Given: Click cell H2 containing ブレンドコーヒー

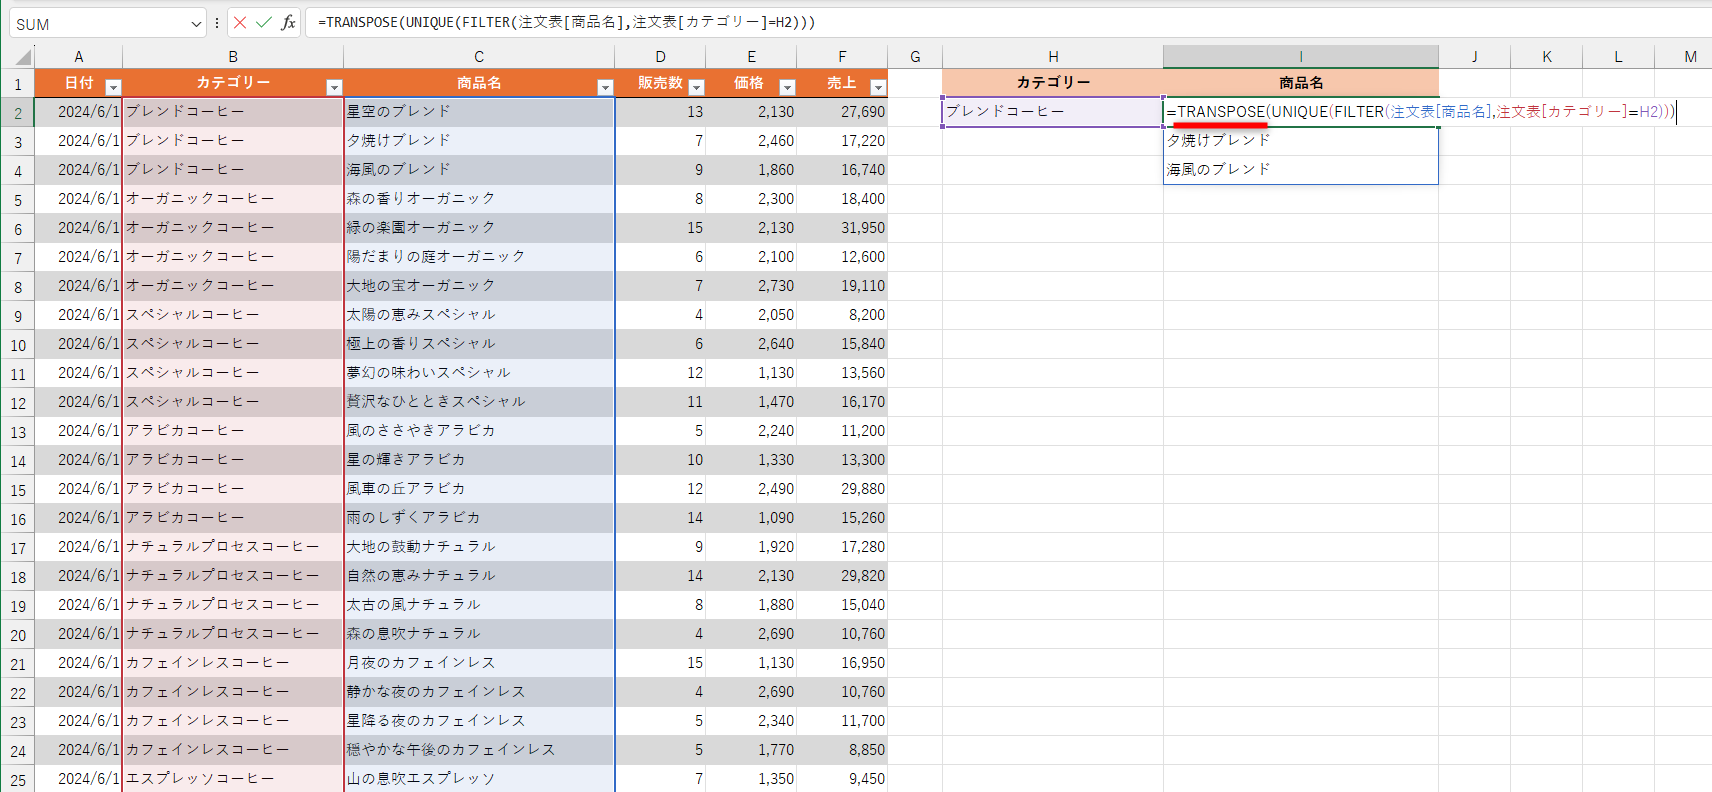Looking at the screenshot, I should (1053, 112).
